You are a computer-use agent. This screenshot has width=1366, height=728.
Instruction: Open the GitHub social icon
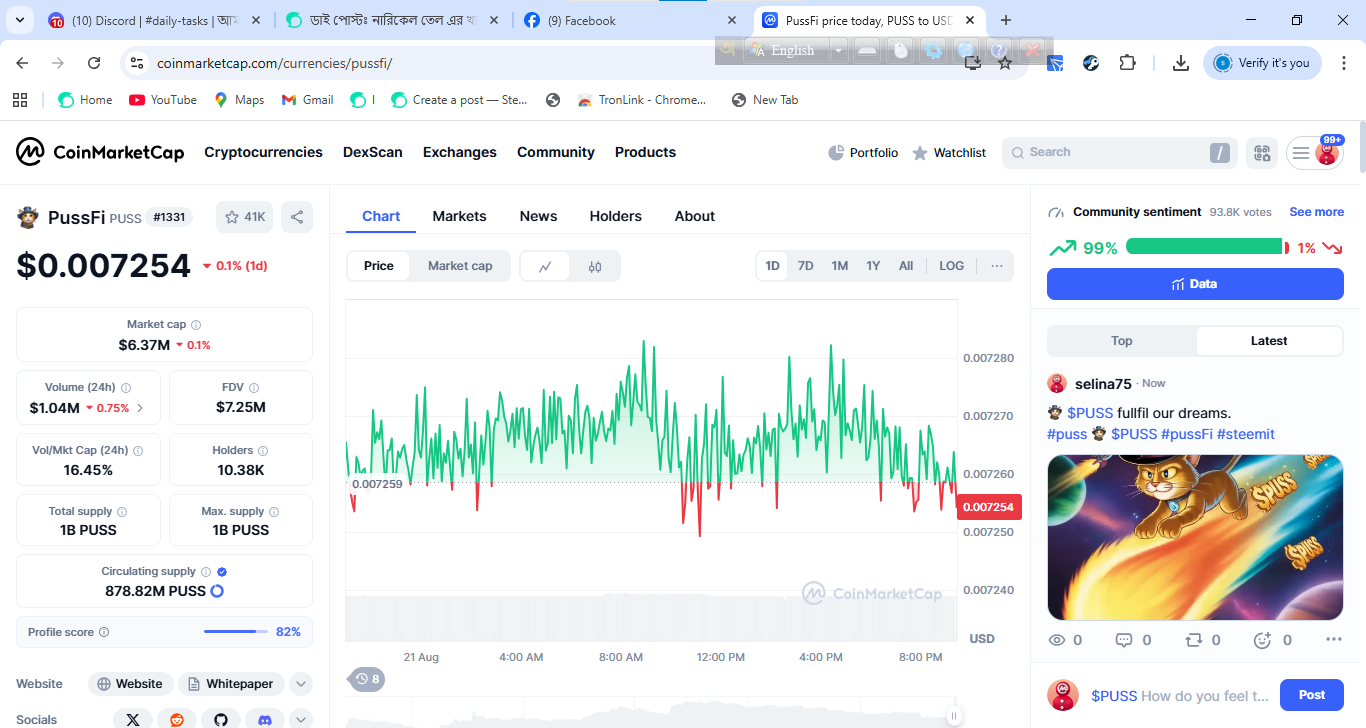(x=221, y=719)
